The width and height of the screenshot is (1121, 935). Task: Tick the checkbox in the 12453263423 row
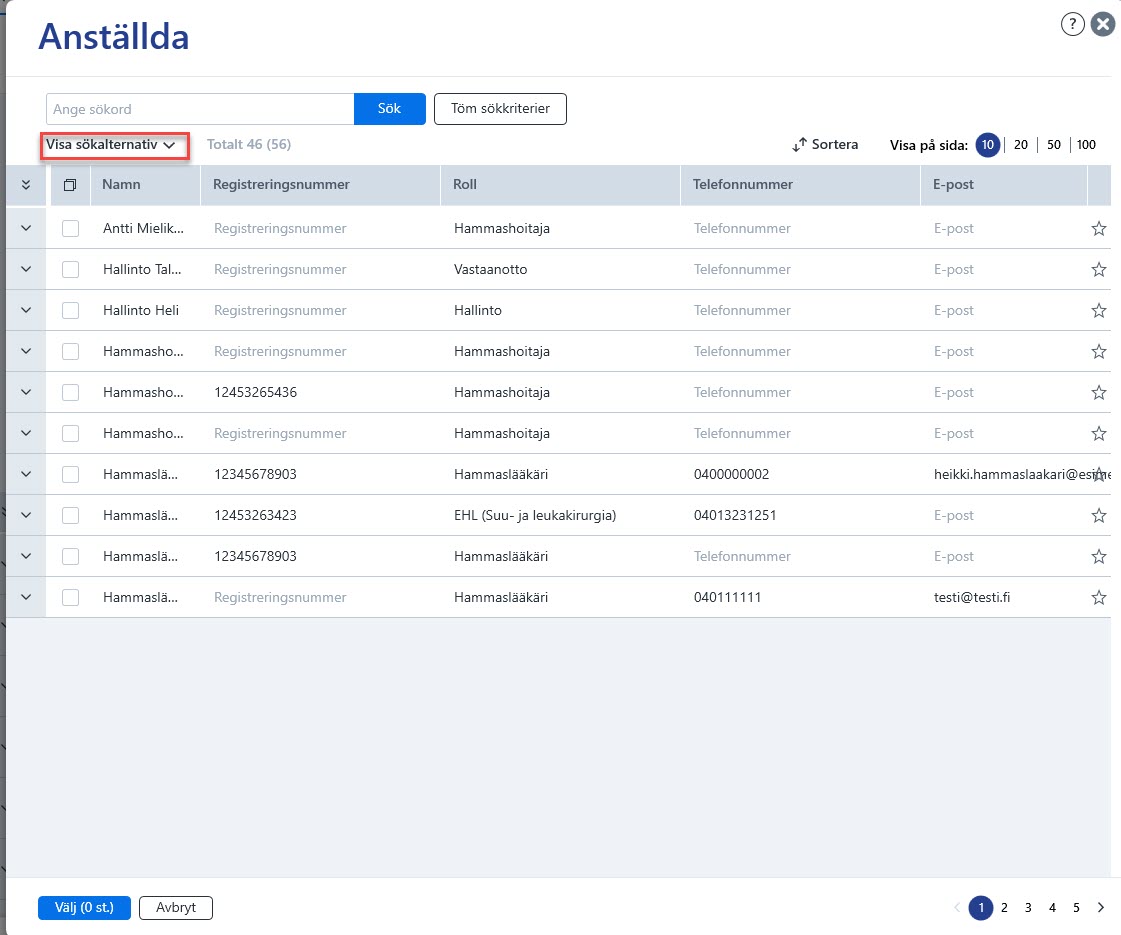point(70,515)
